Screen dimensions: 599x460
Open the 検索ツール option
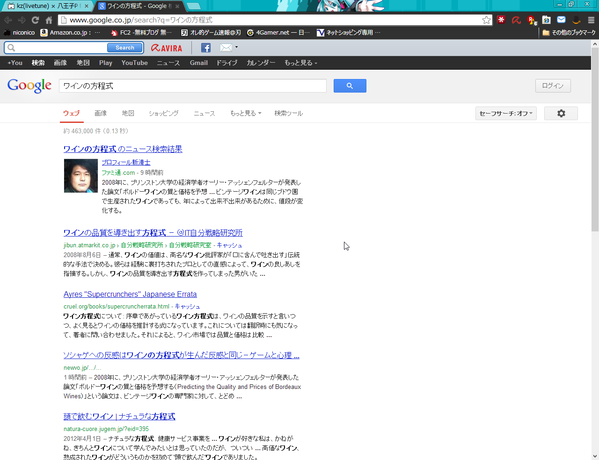[288, 113]
